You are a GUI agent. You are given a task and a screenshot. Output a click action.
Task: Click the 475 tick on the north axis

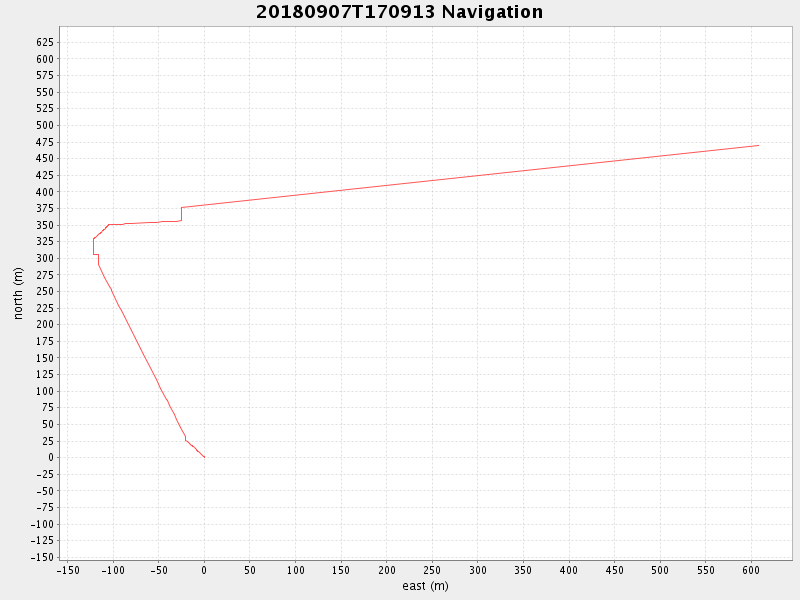tap(44, 142)
